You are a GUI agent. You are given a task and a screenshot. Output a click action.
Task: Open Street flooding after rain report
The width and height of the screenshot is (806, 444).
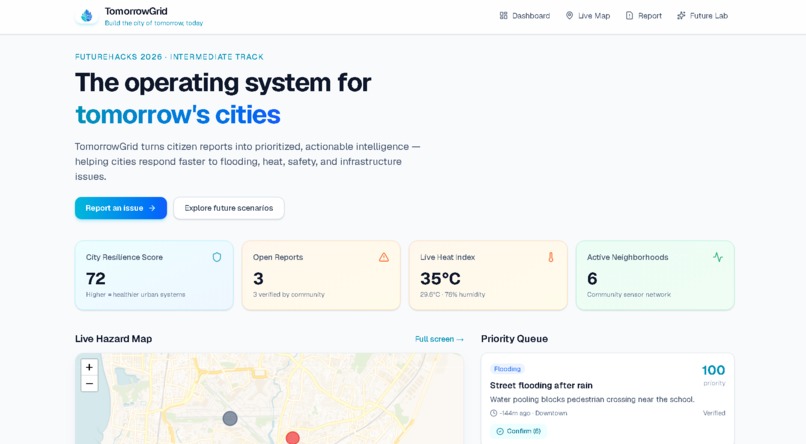[x=541, y=385]
